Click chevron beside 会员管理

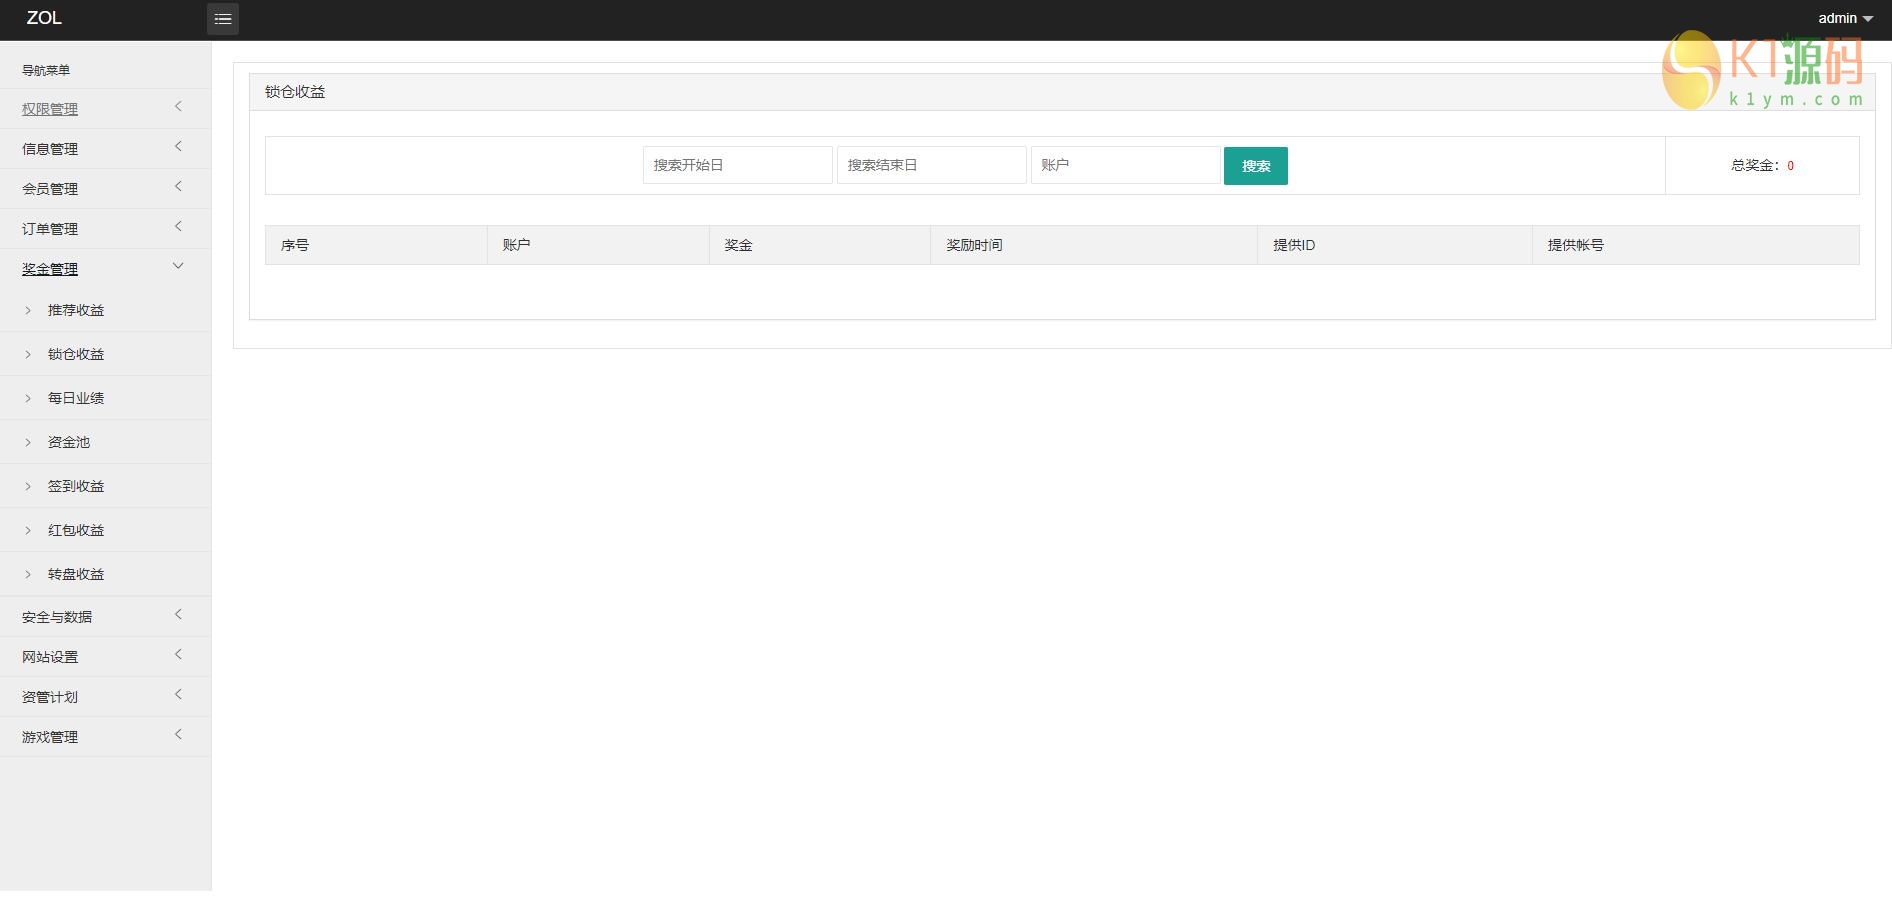point(178,186)
